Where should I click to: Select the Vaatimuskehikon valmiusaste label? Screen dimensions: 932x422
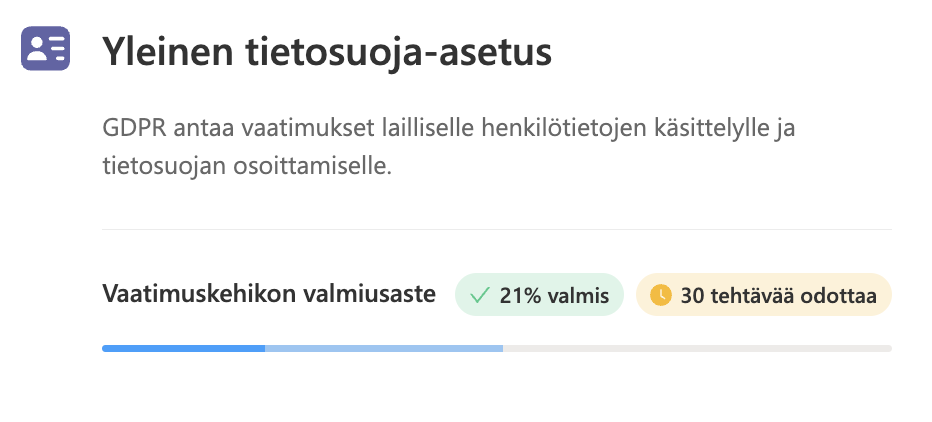pos(269,294)
